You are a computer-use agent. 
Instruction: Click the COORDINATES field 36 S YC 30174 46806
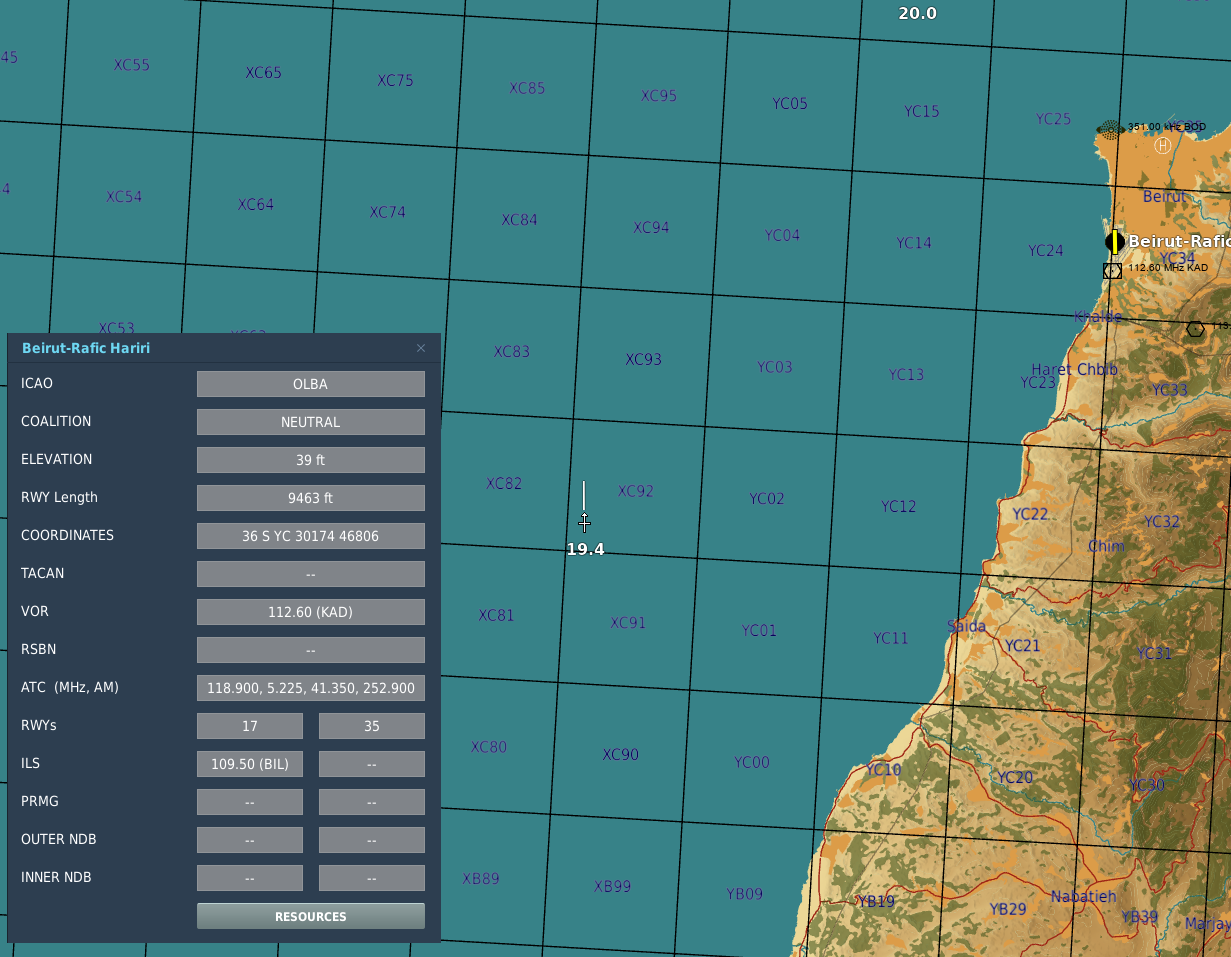tap(311, 536)
